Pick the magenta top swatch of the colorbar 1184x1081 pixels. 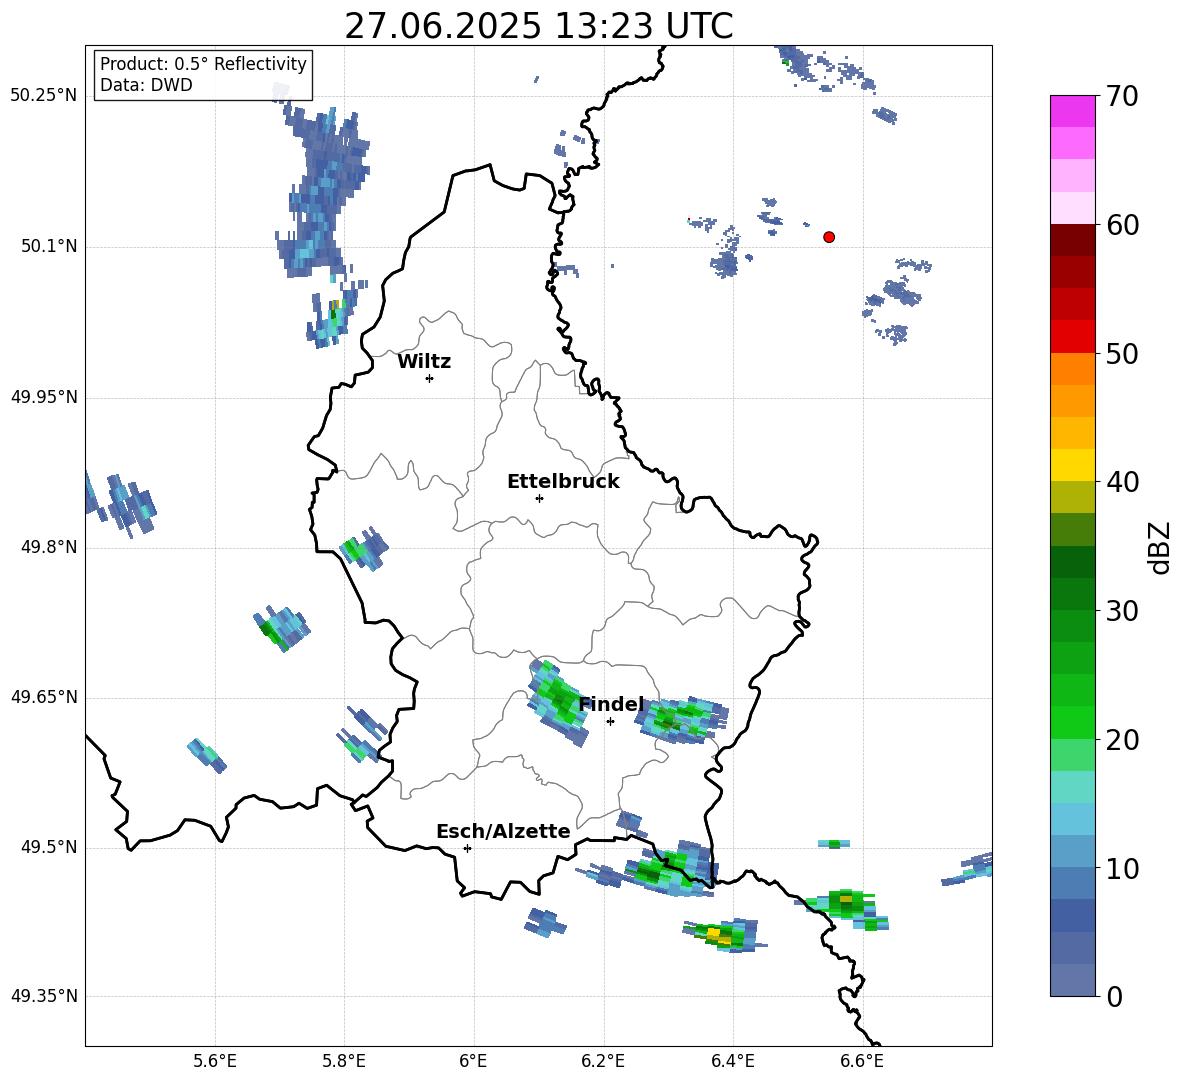1072,112
